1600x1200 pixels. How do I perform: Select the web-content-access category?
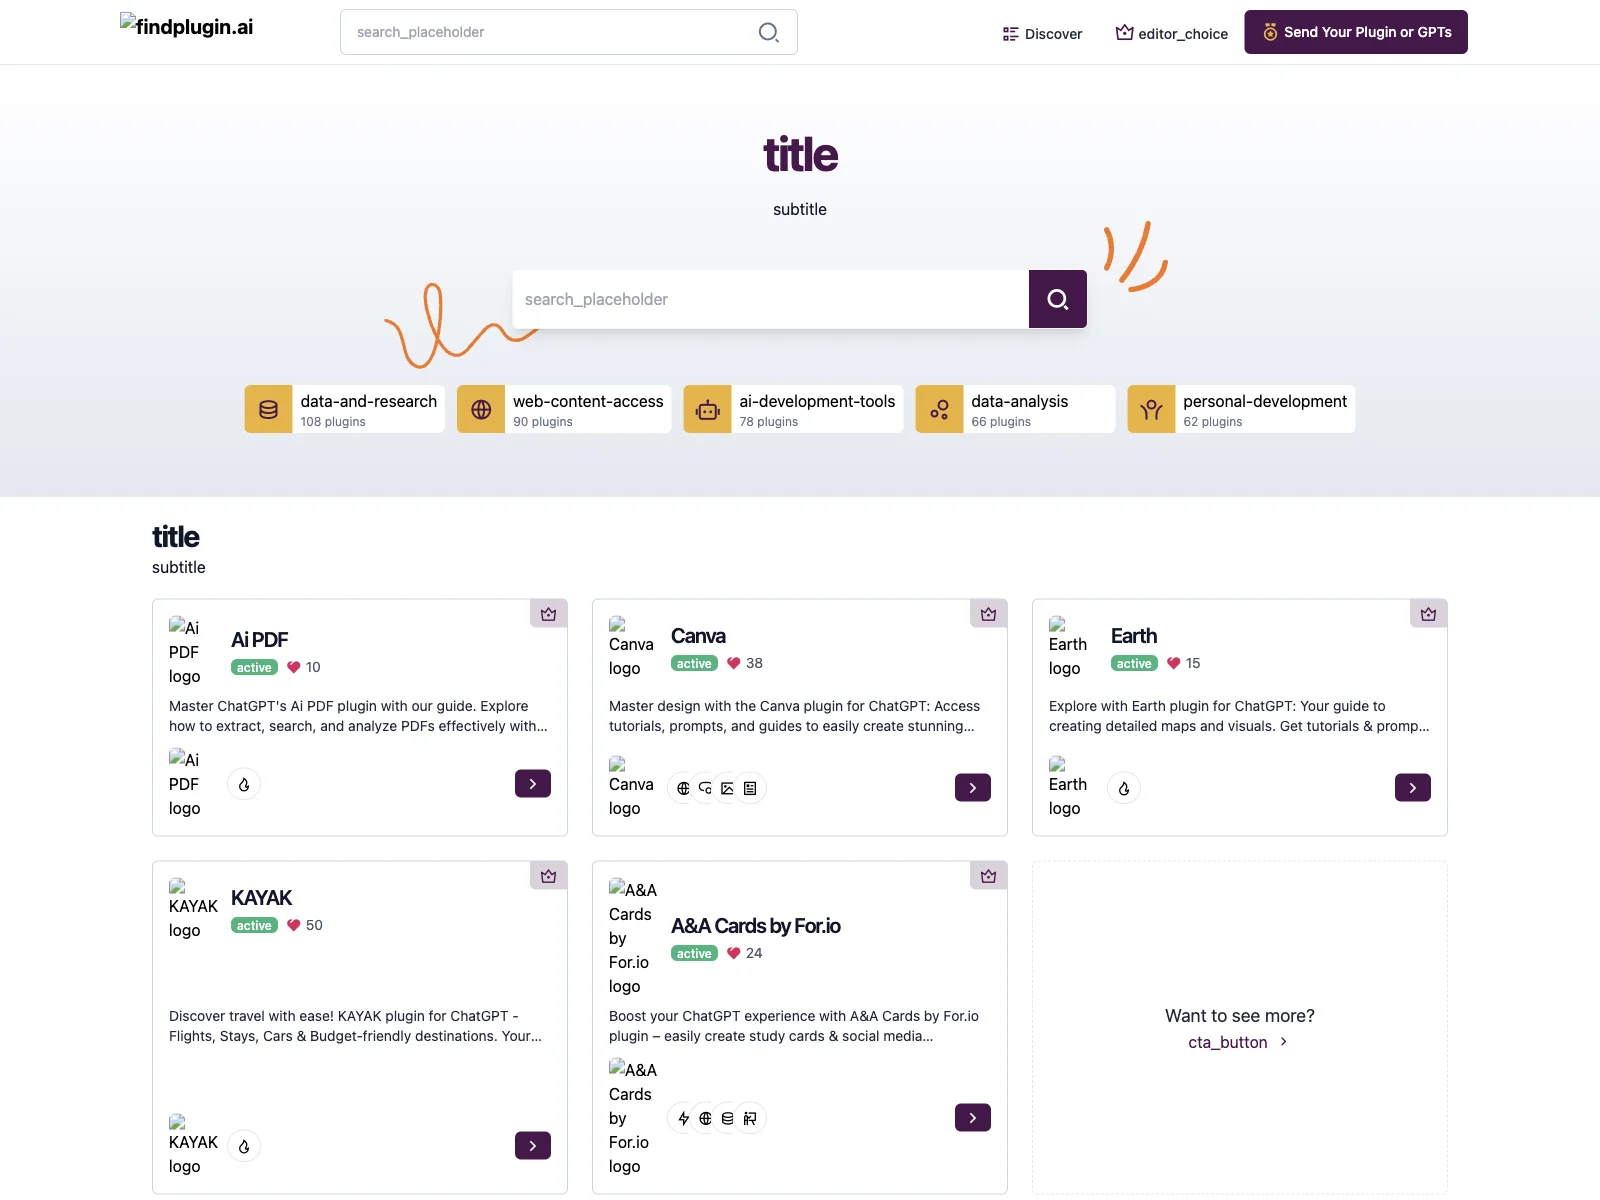(x=564, y=409)
